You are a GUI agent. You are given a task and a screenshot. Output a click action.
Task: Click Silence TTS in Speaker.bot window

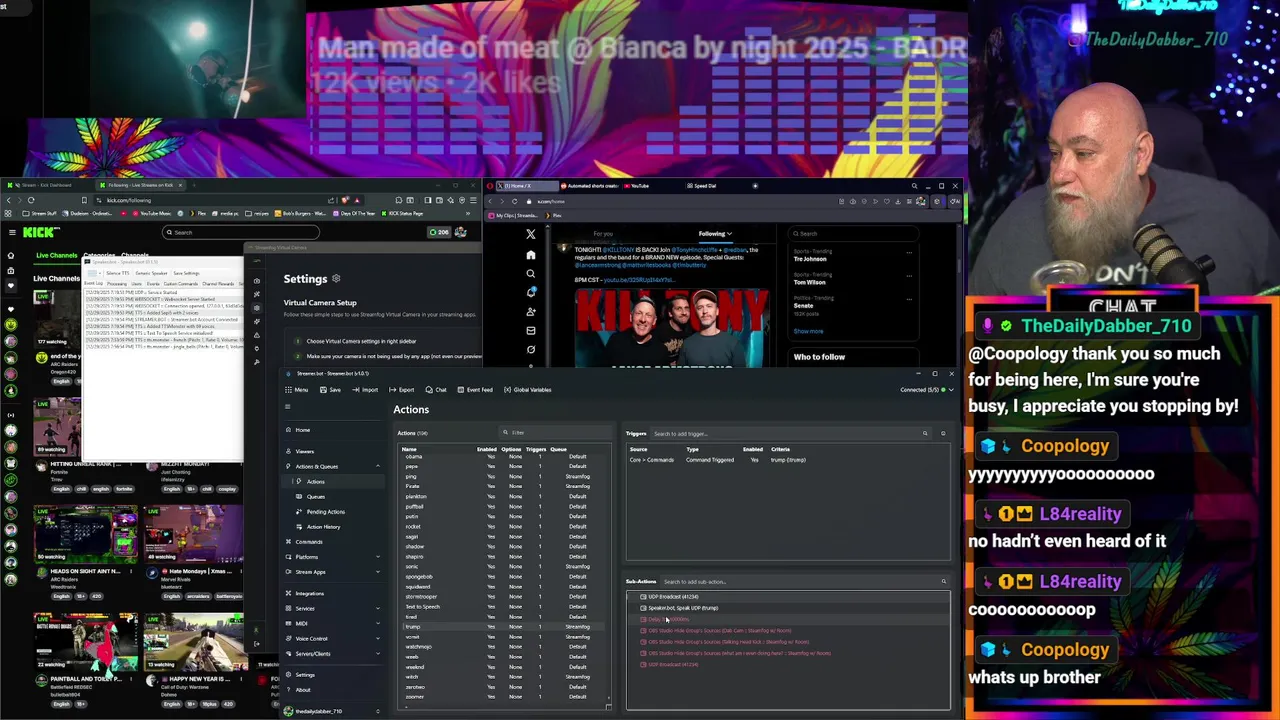coord(118,273)
